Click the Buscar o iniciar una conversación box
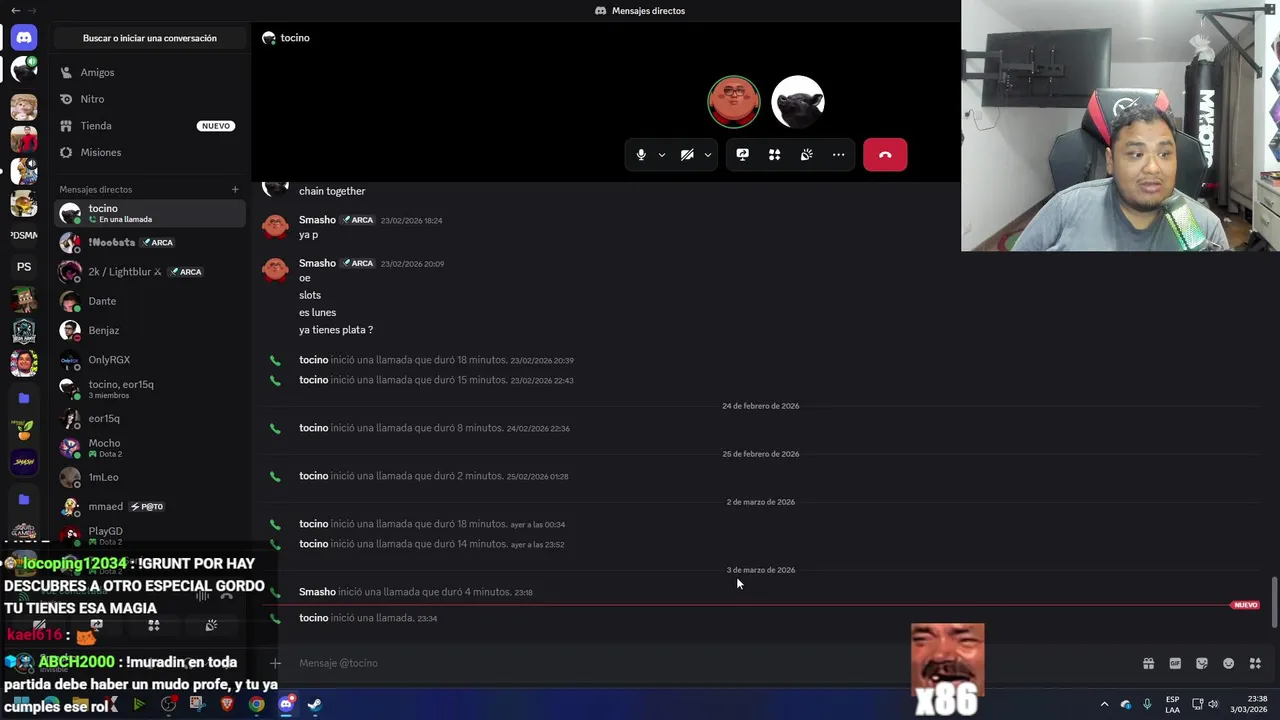 pyautogui.click(x=150, y=38)
